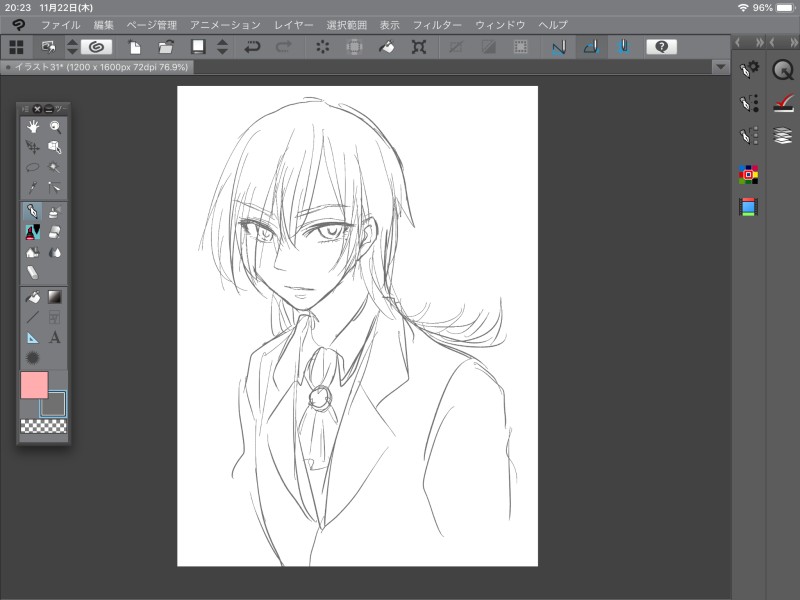
Task: Open Clip Studio support question-mark button
Action: (661, 47)
